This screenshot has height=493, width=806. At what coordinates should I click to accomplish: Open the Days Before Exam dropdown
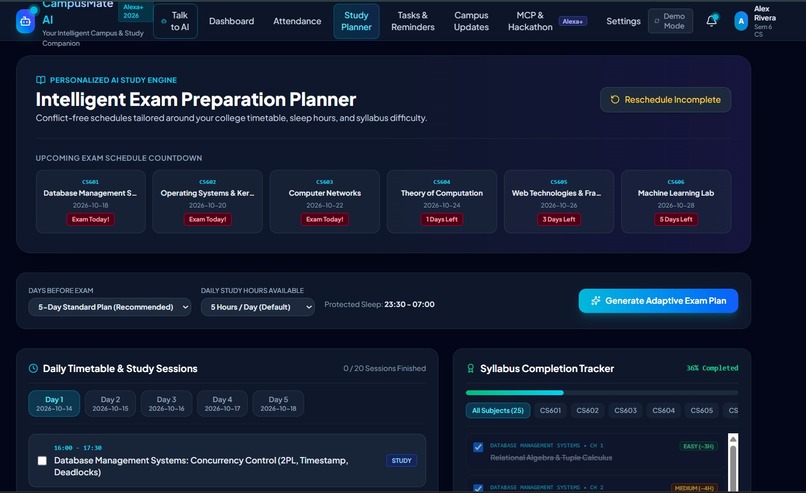[110, 307]
